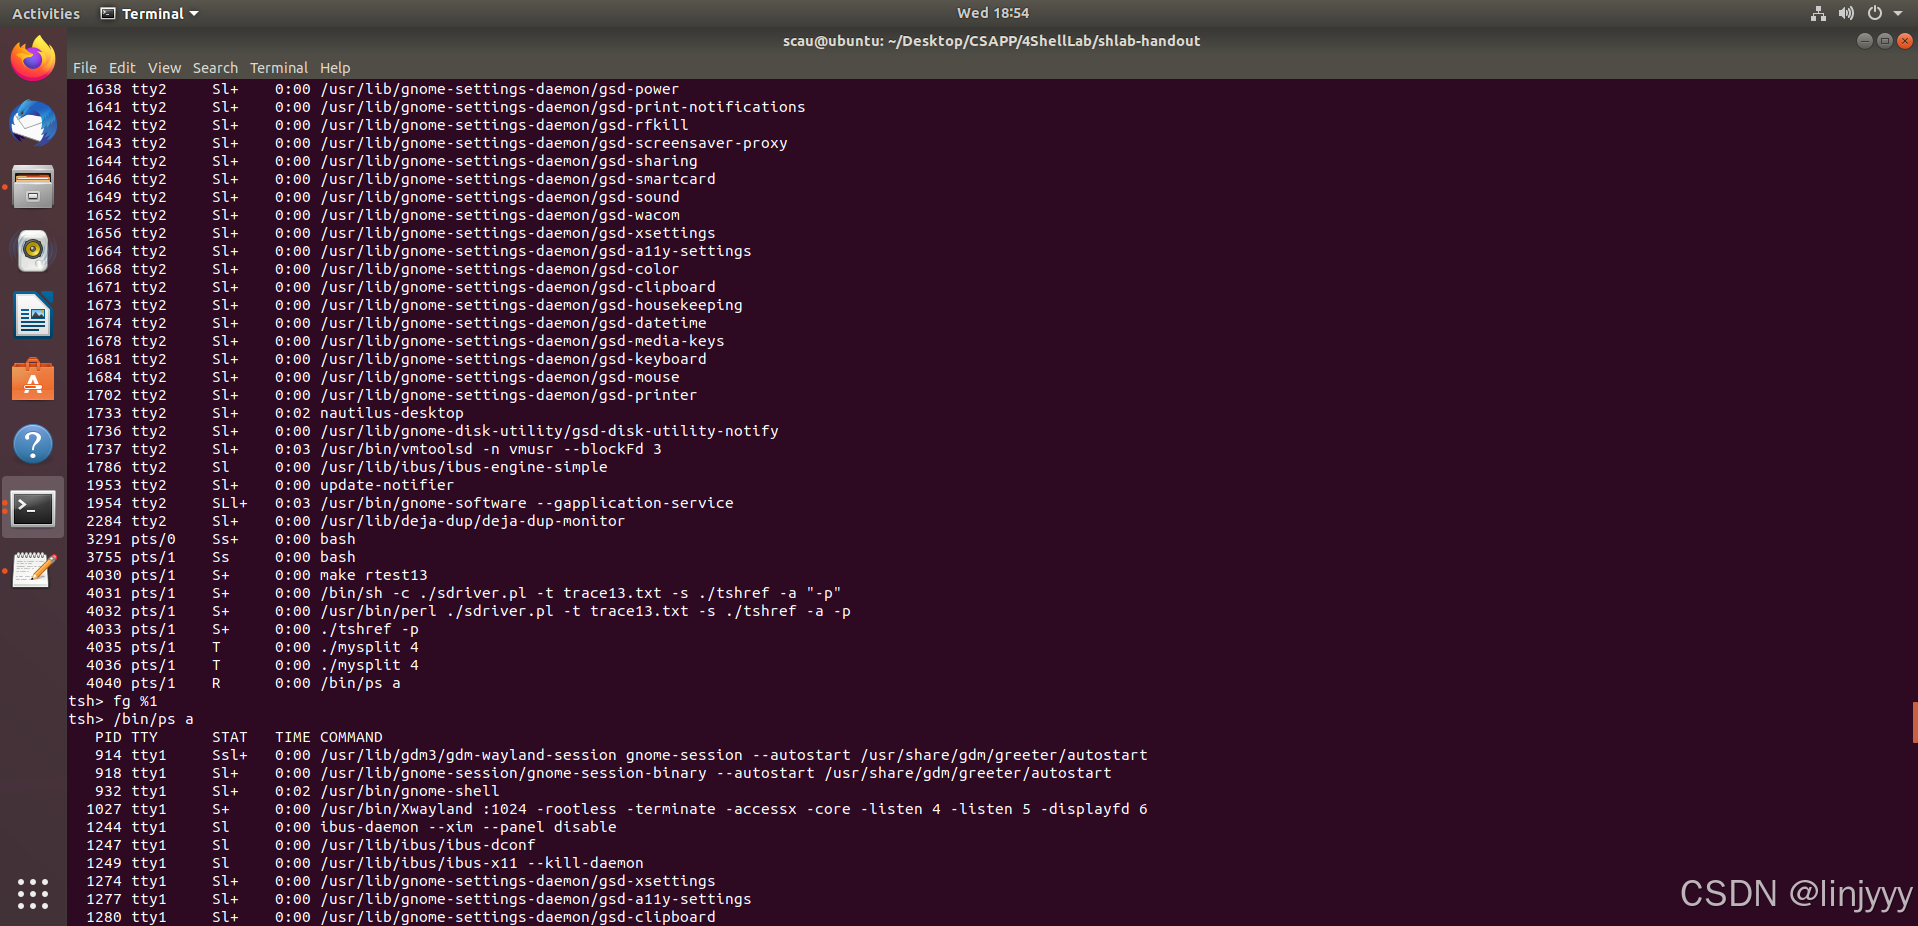Open the View menu
The height and width of the screenshot is (926, 1918).
coord(164,68)
